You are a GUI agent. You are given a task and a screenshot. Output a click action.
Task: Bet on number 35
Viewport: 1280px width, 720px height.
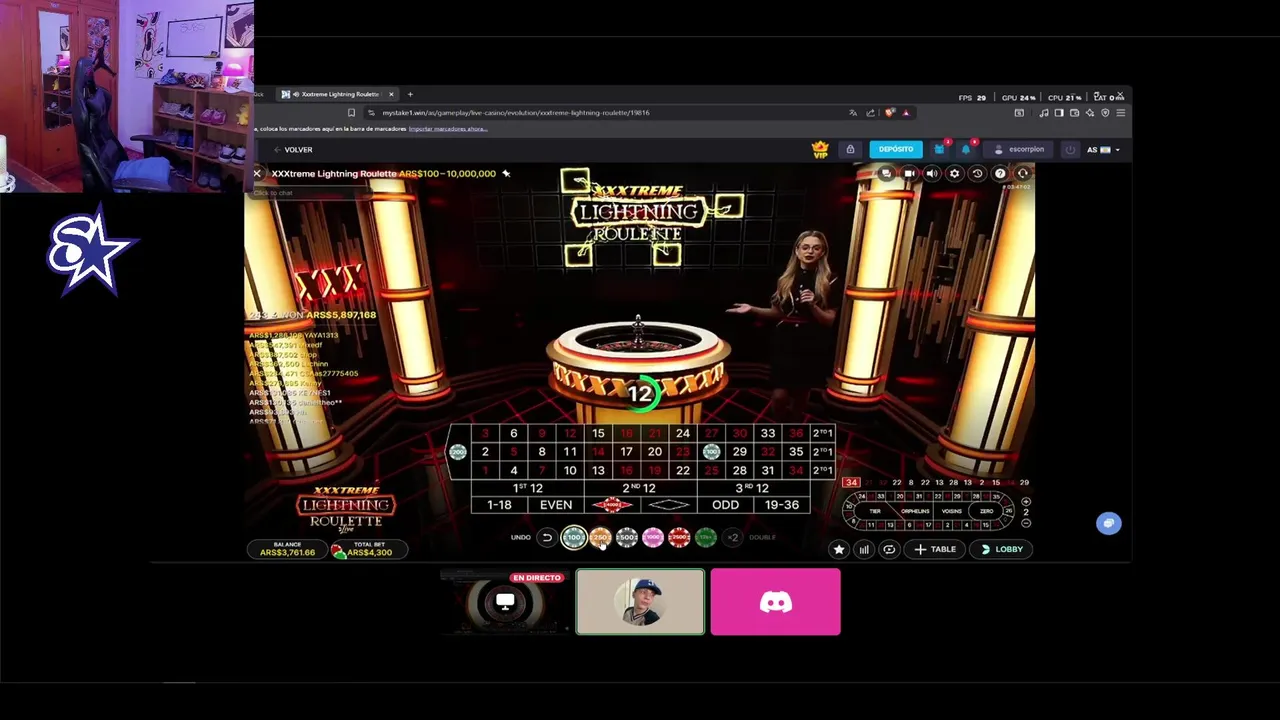click(796, 452)
